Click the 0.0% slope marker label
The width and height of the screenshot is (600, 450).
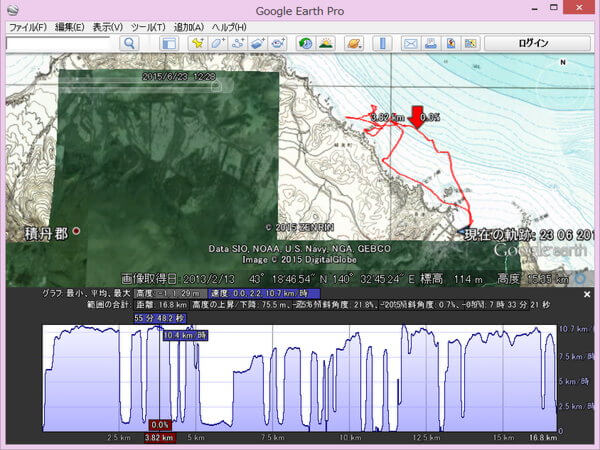[160, 425]
